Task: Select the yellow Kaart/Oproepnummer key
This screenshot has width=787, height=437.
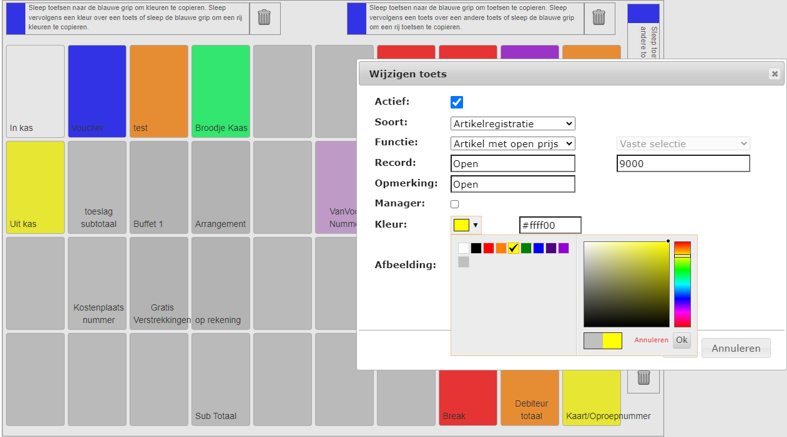Action: tap(591, 398)
